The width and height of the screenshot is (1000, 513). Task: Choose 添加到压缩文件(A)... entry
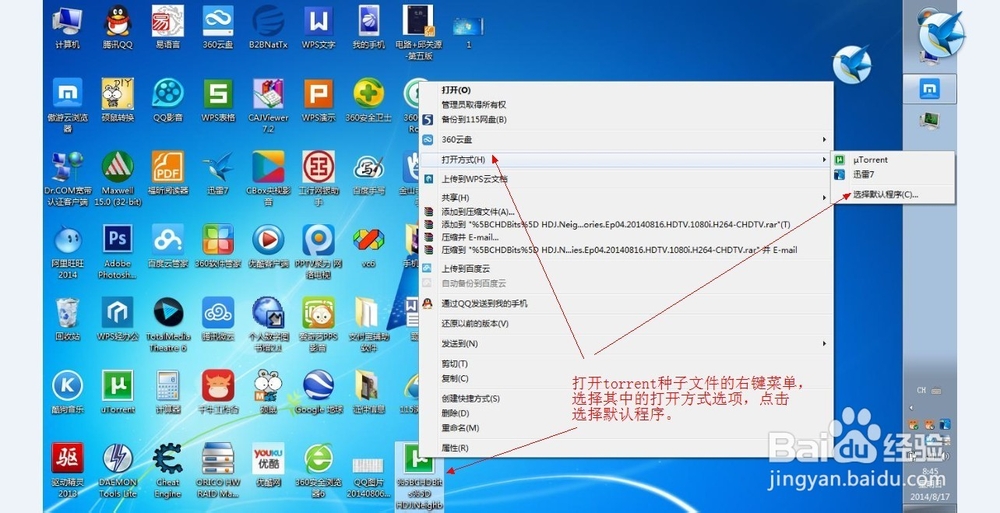(626, 212)
